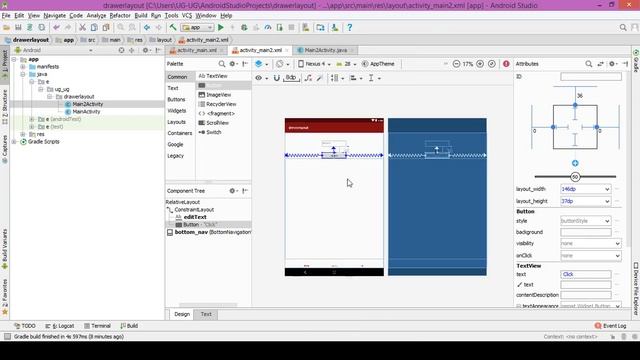Open the Help question mark icon
The width and height of the screenshot is (640, 360).
point(349,28)
